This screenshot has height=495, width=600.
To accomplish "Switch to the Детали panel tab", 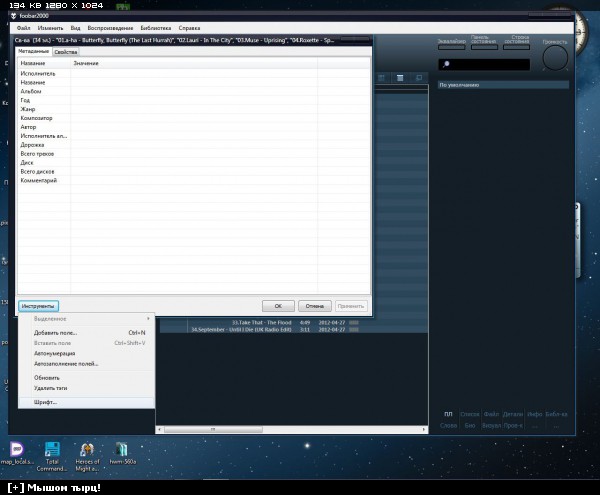I will [x=513, y=414].
